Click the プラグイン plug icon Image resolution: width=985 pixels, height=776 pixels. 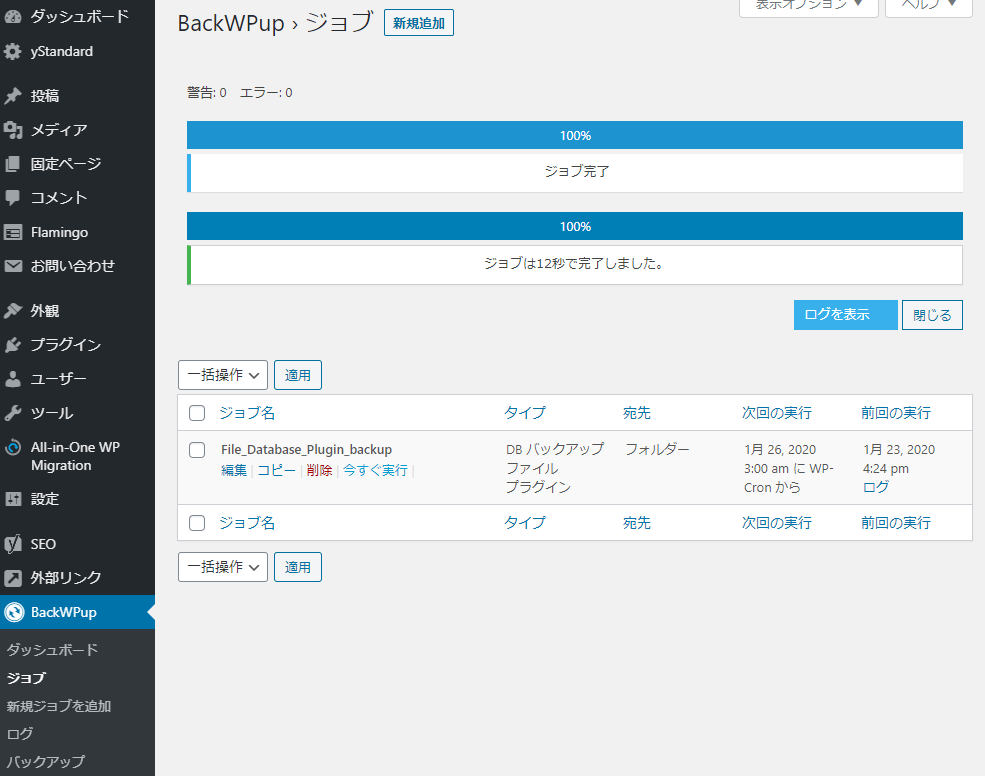[13, 345]
